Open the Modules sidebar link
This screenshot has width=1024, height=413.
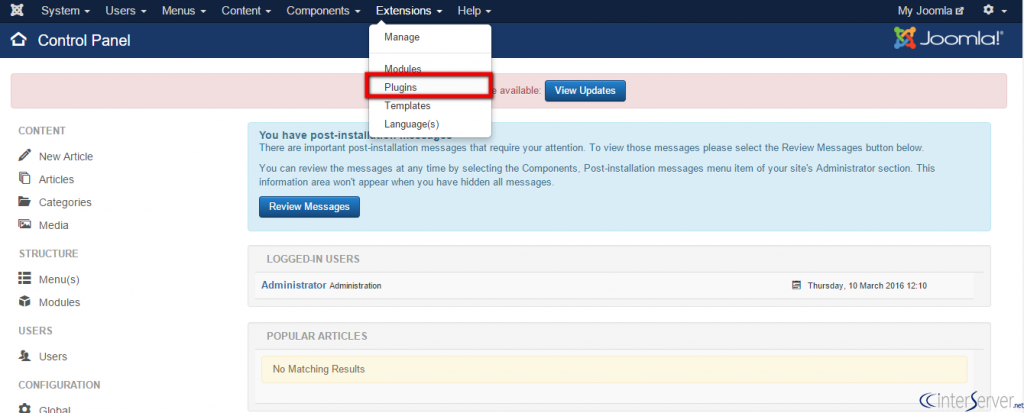pyautogui.click(x=59, y=302)
